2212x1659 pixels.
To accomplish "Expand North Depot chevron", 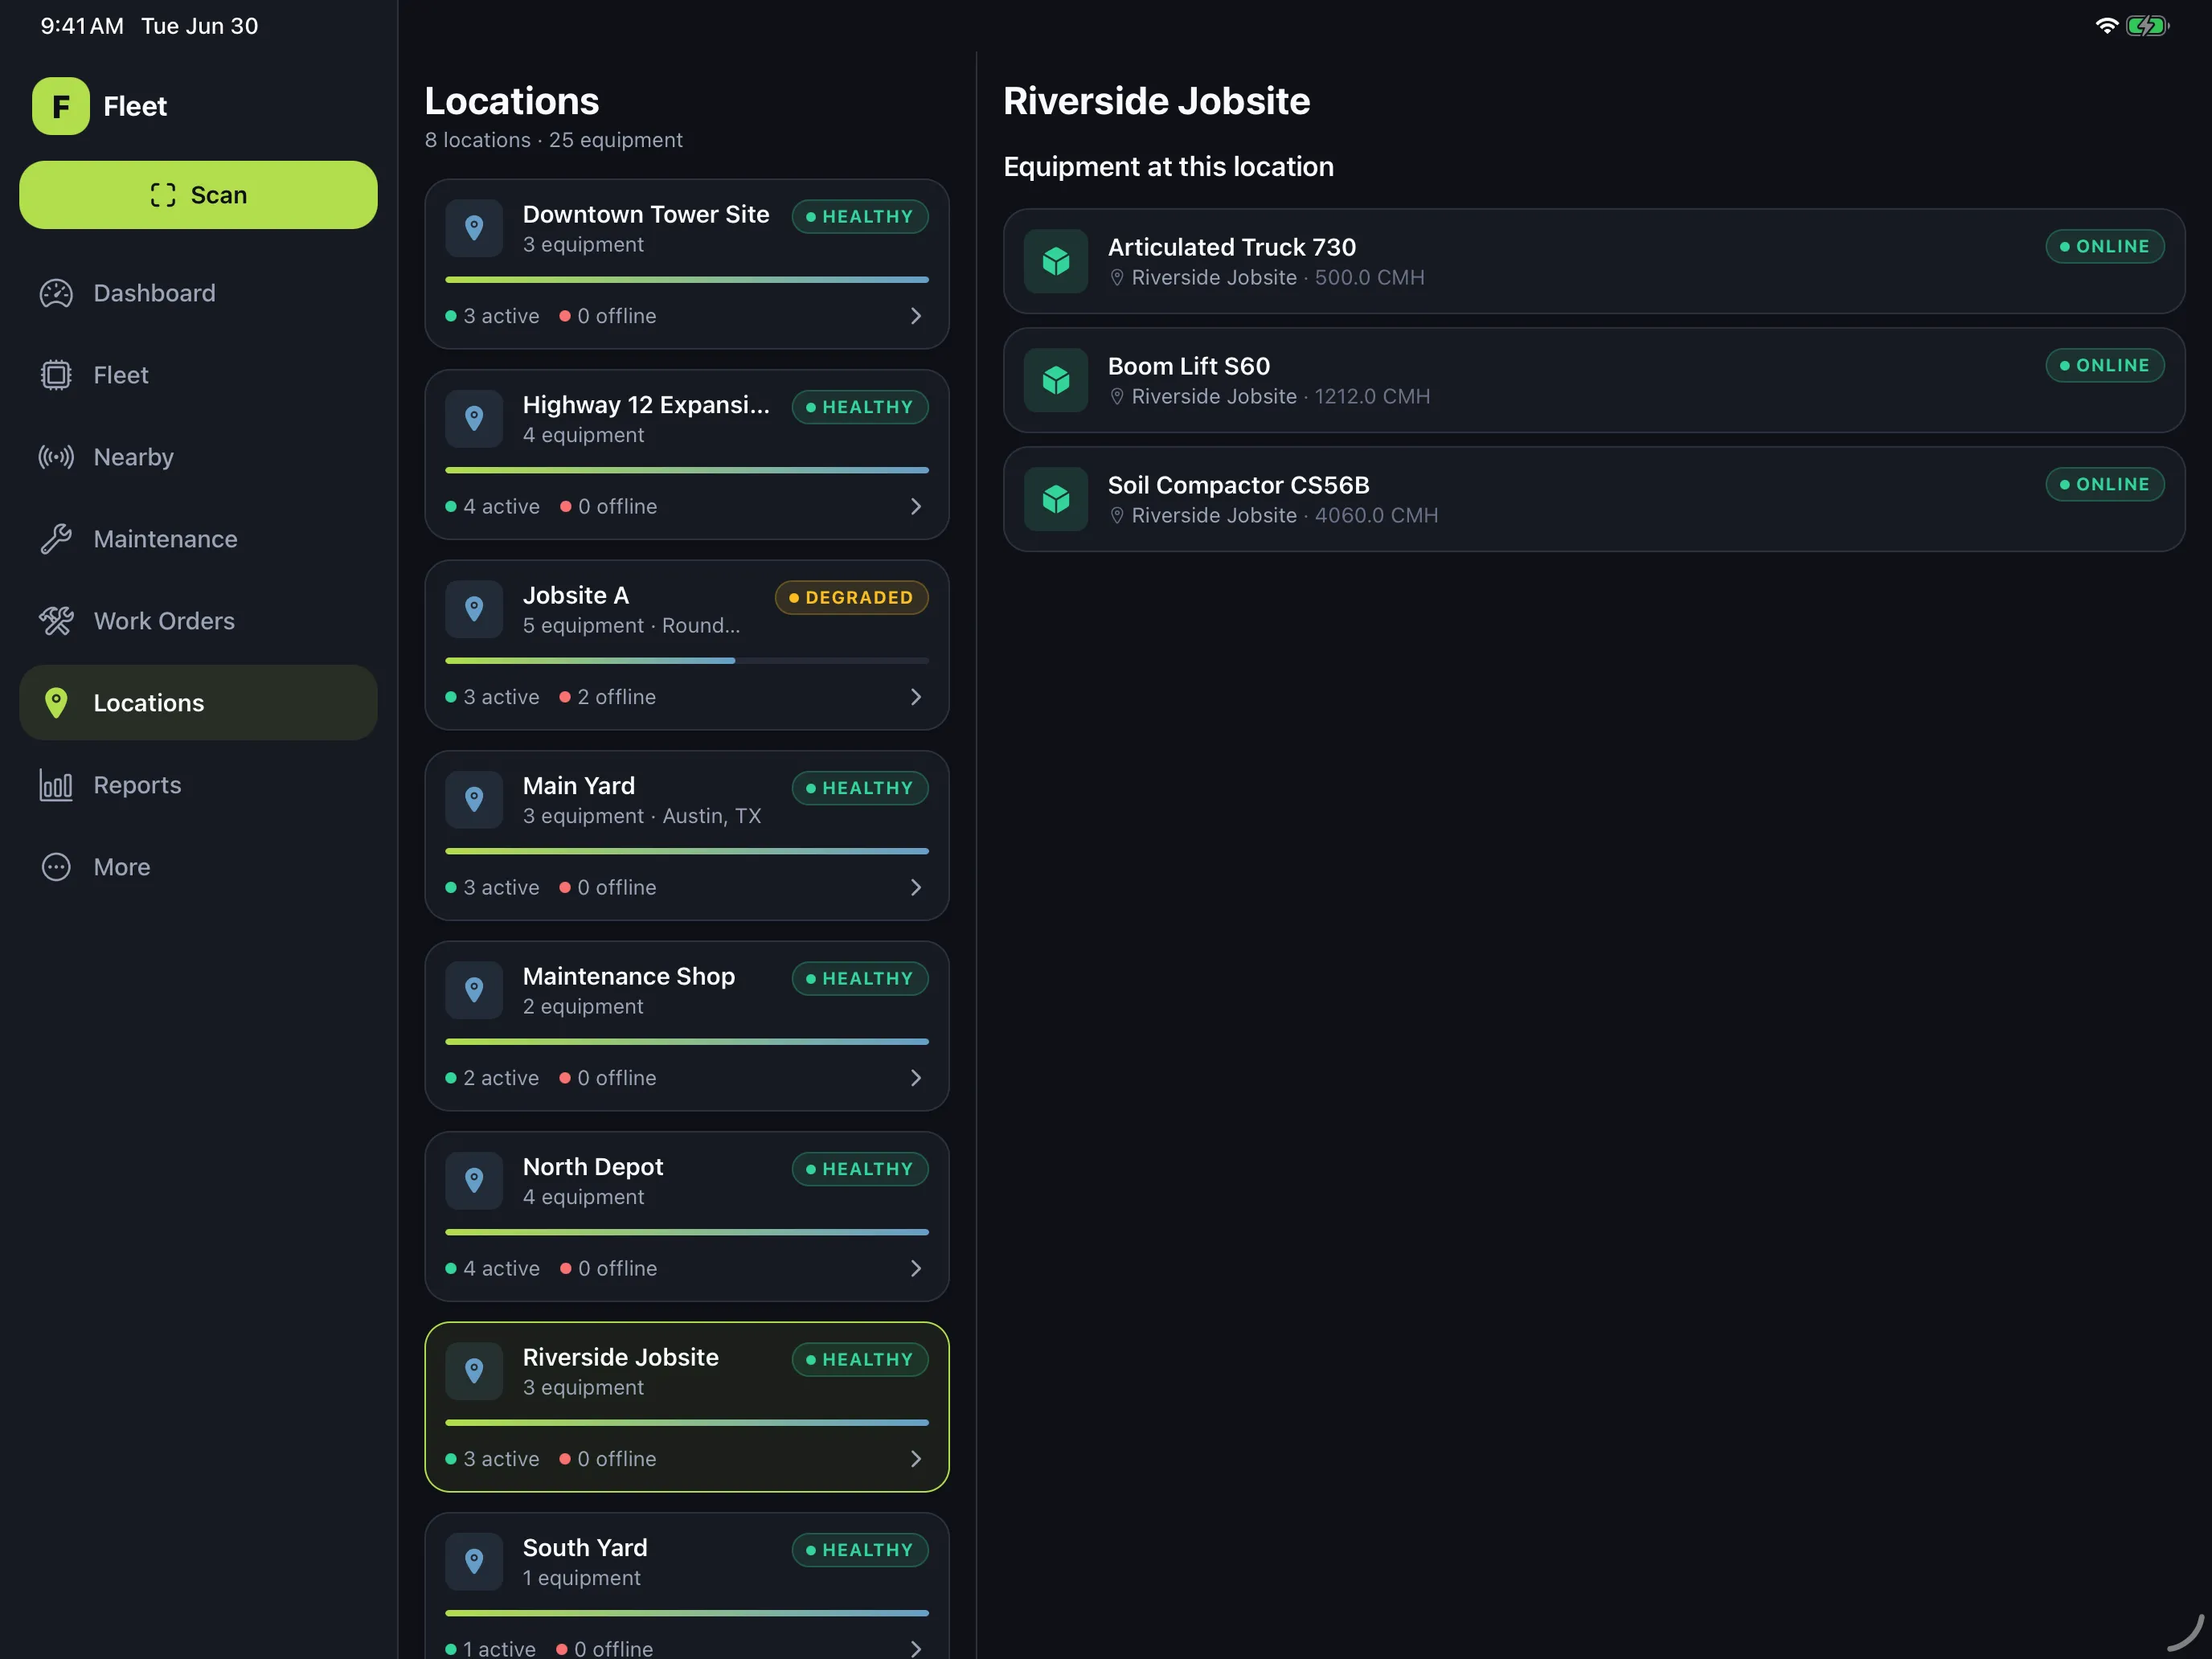I will (916, 1269).
